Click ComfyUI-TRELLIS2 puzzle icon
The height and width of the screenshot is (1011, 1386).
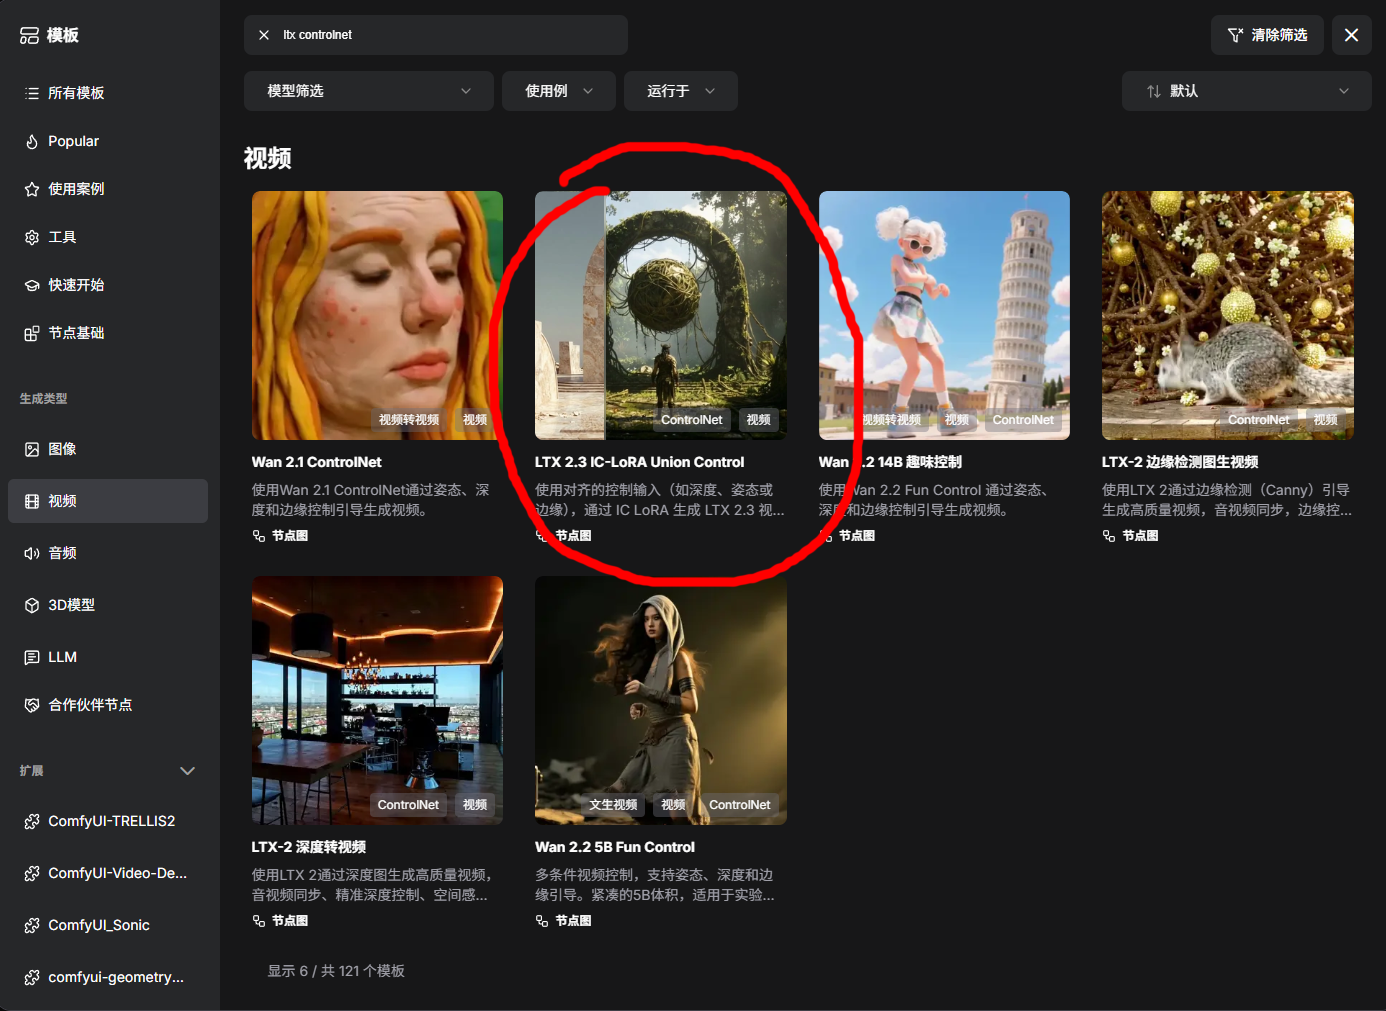tap(32, 821)
